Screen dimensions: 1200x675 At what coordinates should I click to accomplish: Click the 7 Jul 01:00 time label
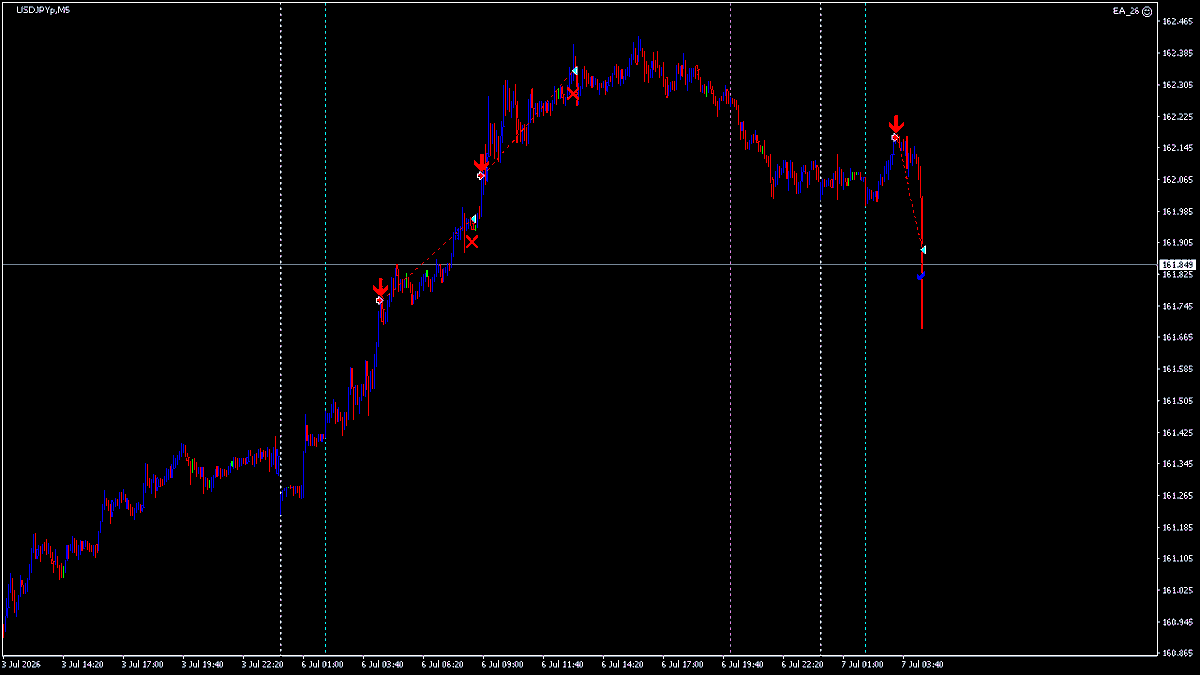(x=863, y=663)
